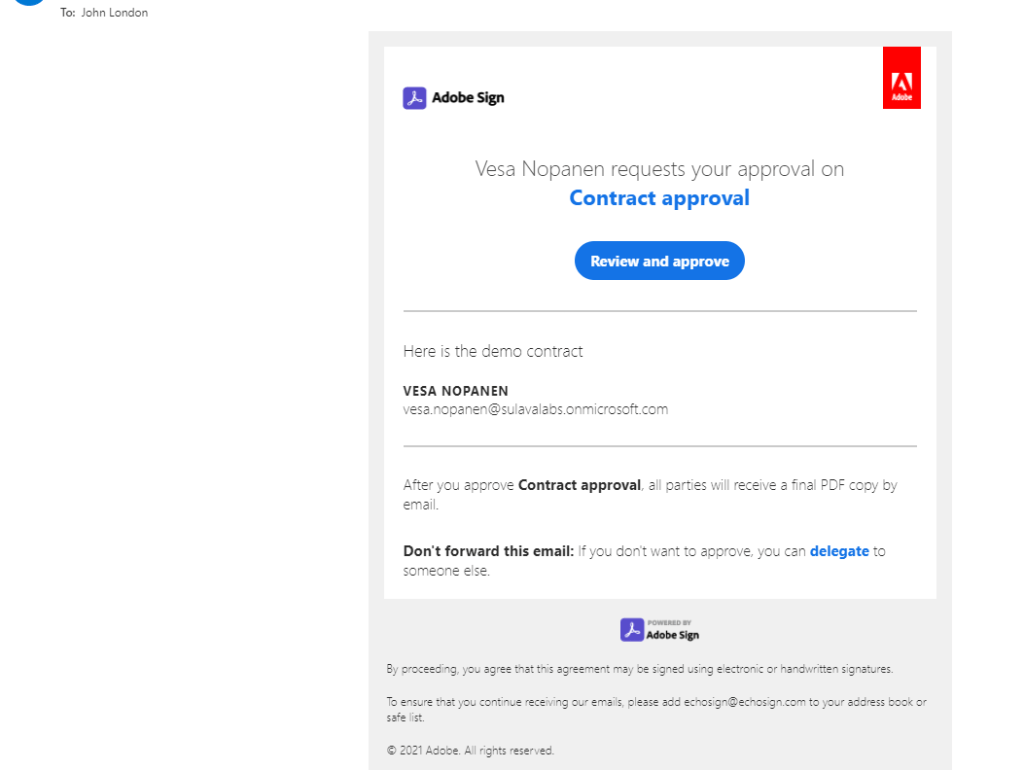Click the red Adobe logo badge

(901, 78)
